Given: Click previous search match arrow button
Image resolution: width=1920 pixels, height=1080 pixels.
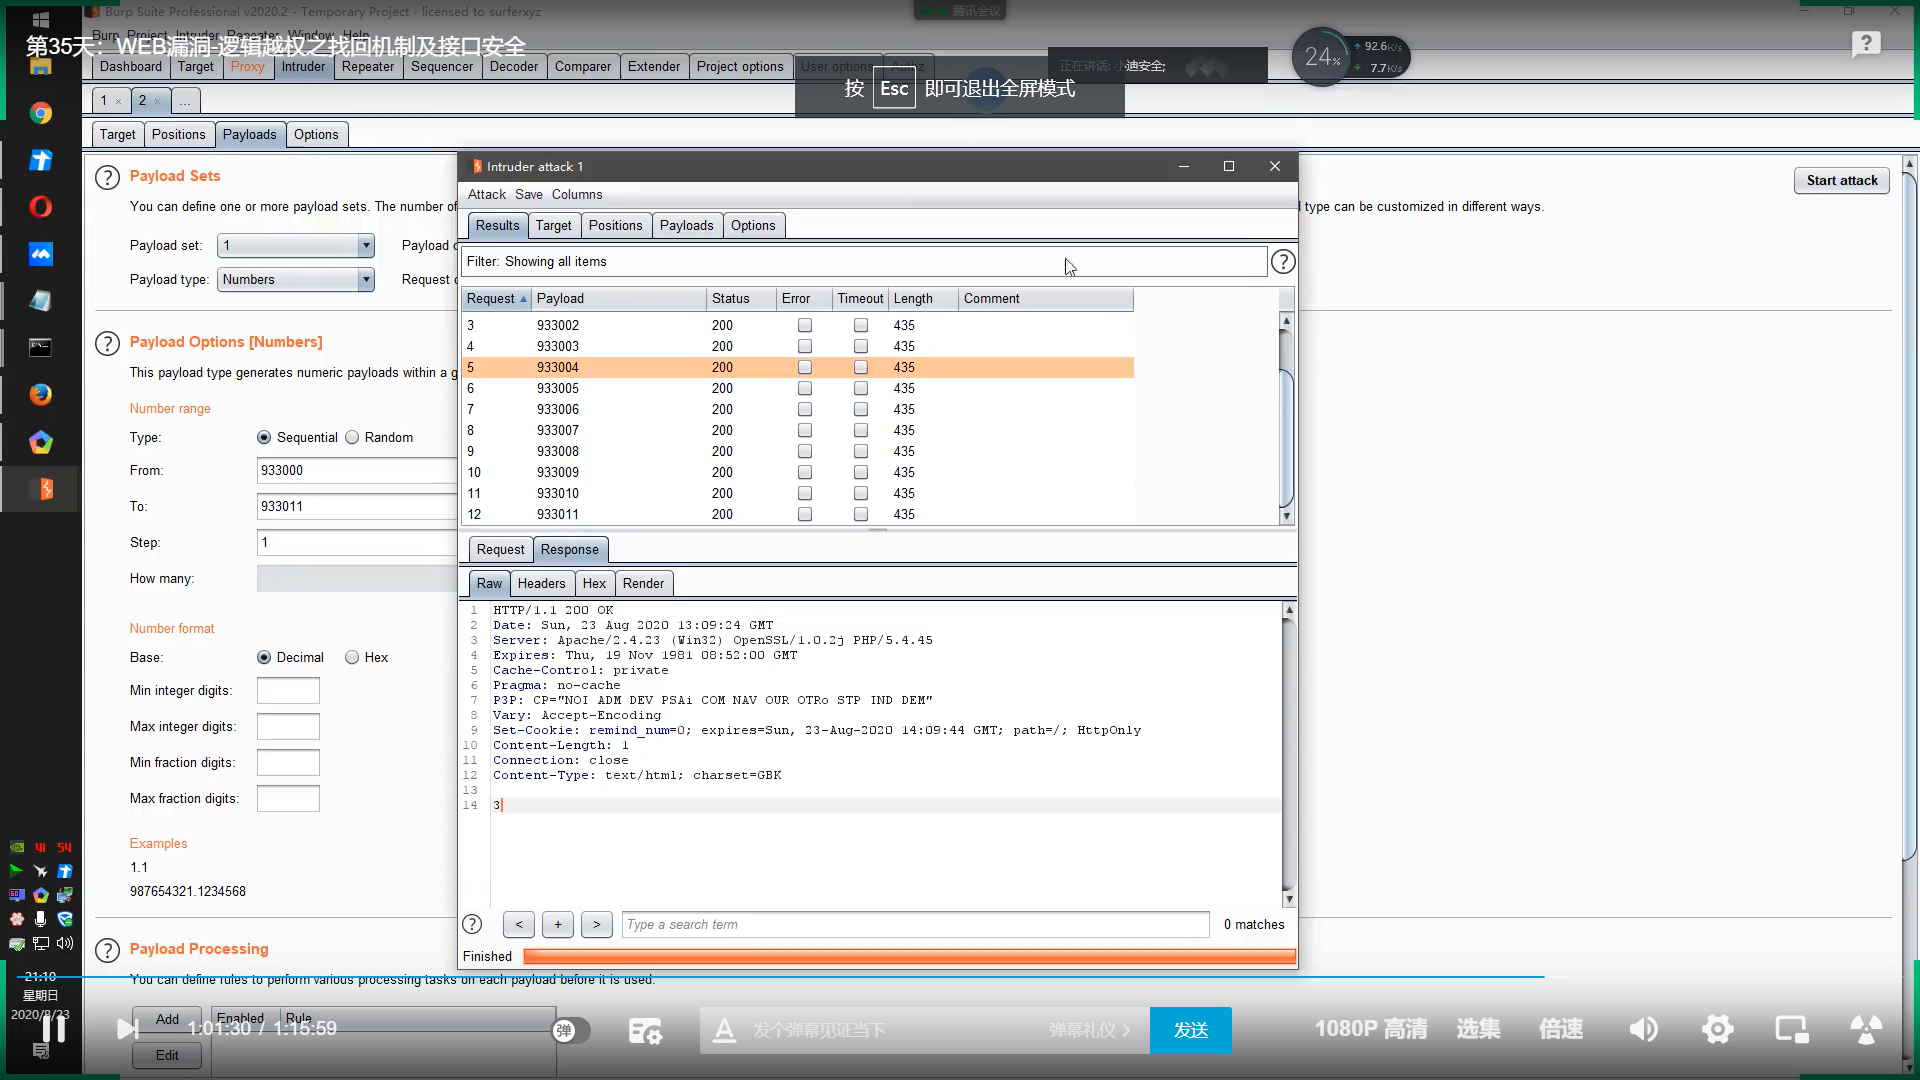Looking at the screenshot, I should [518, 925].
